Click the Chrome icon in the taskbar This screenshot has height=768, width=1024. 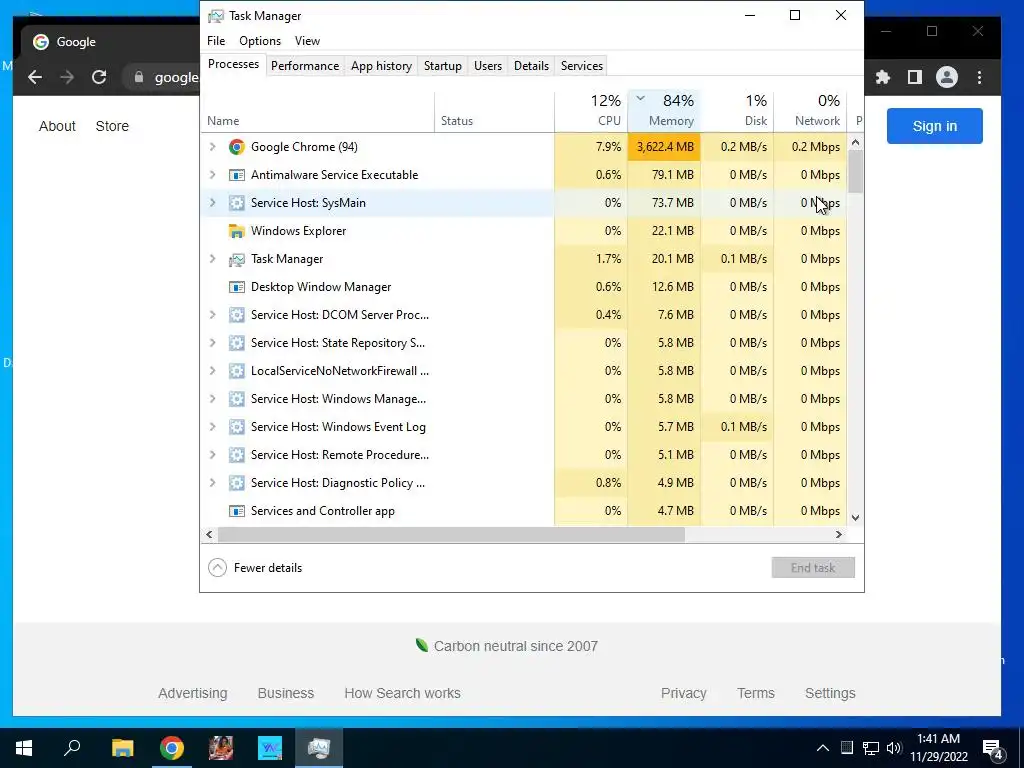172,748
